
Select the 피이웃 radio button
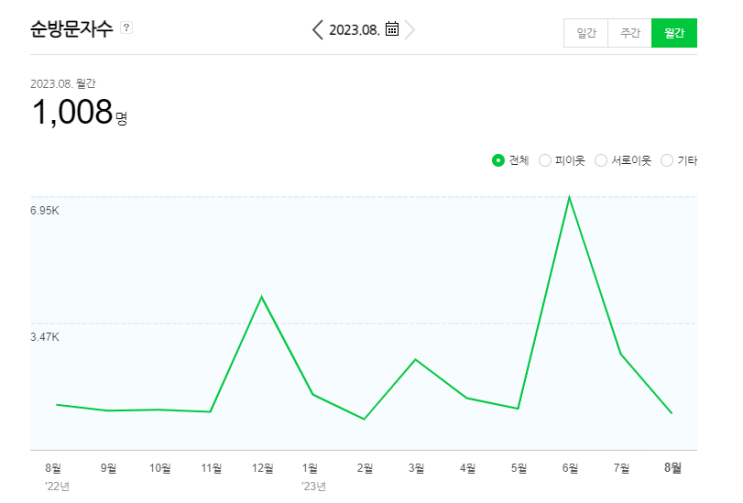pos(545,161)
